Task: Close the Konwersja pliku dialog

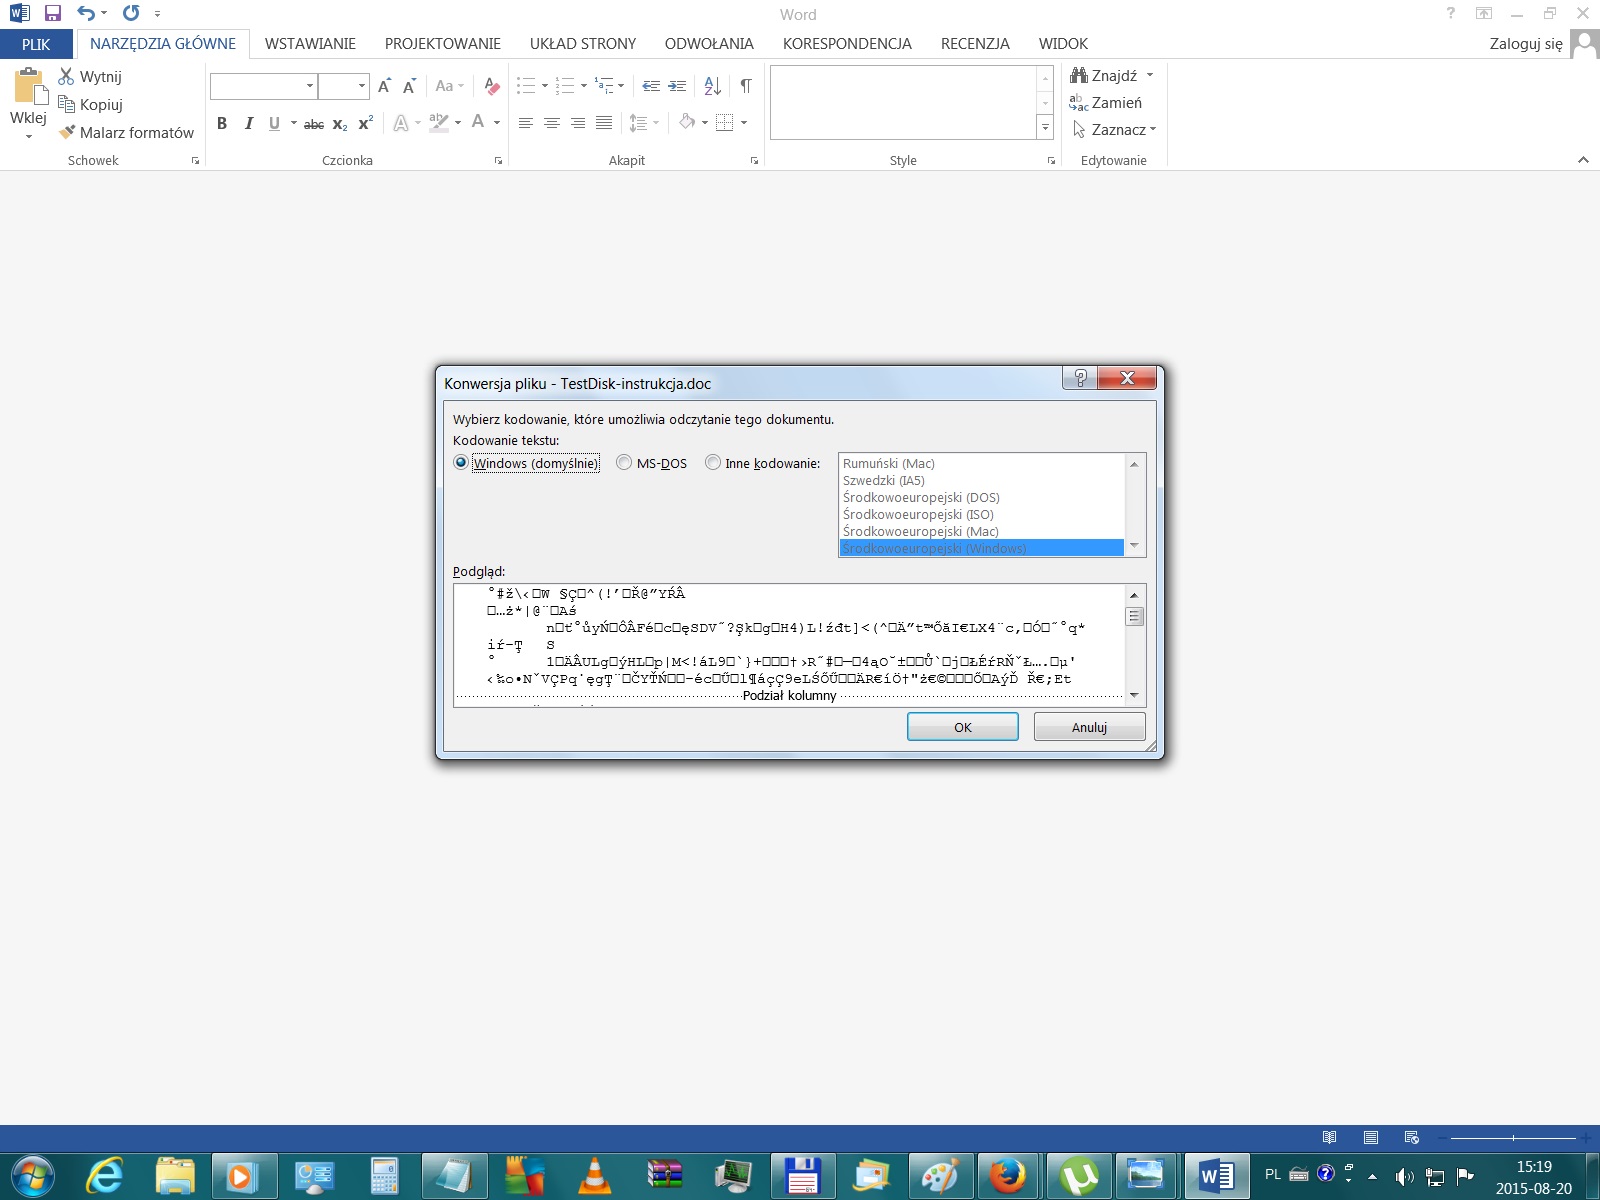Action: (x=1127, y=377)
